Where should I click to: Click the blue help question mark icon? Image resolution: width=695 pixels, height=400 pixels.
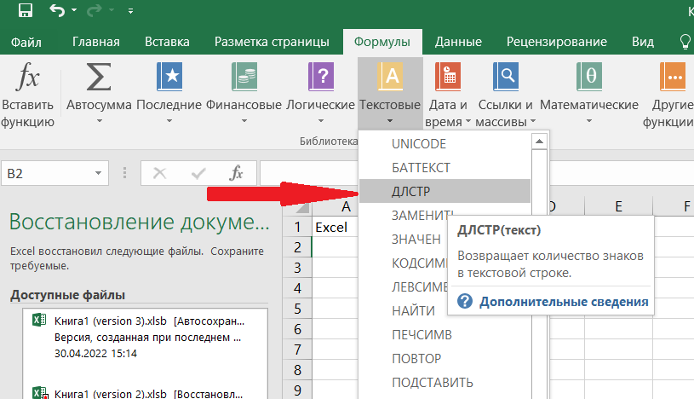(x=465, y=302)
